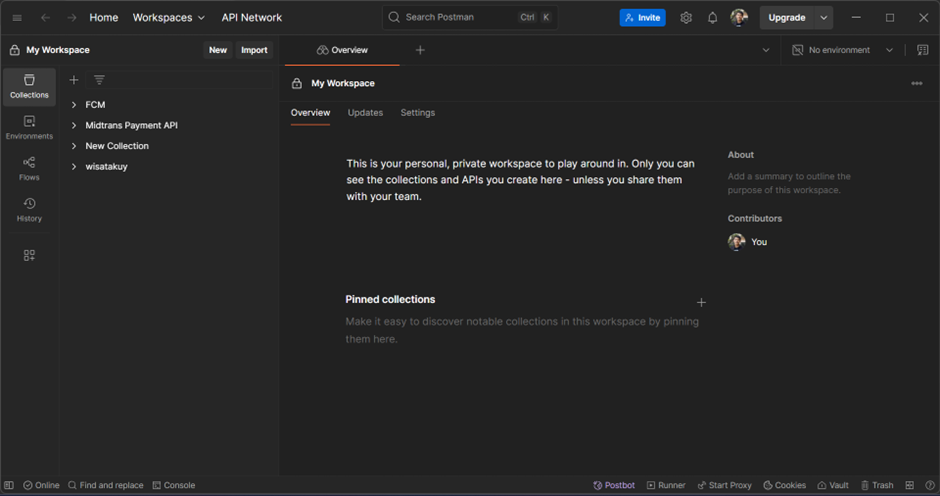This screenshot has width=940, height=496.
Task: Open the Workspaces dropdown
Action: [x=168, y=17]
